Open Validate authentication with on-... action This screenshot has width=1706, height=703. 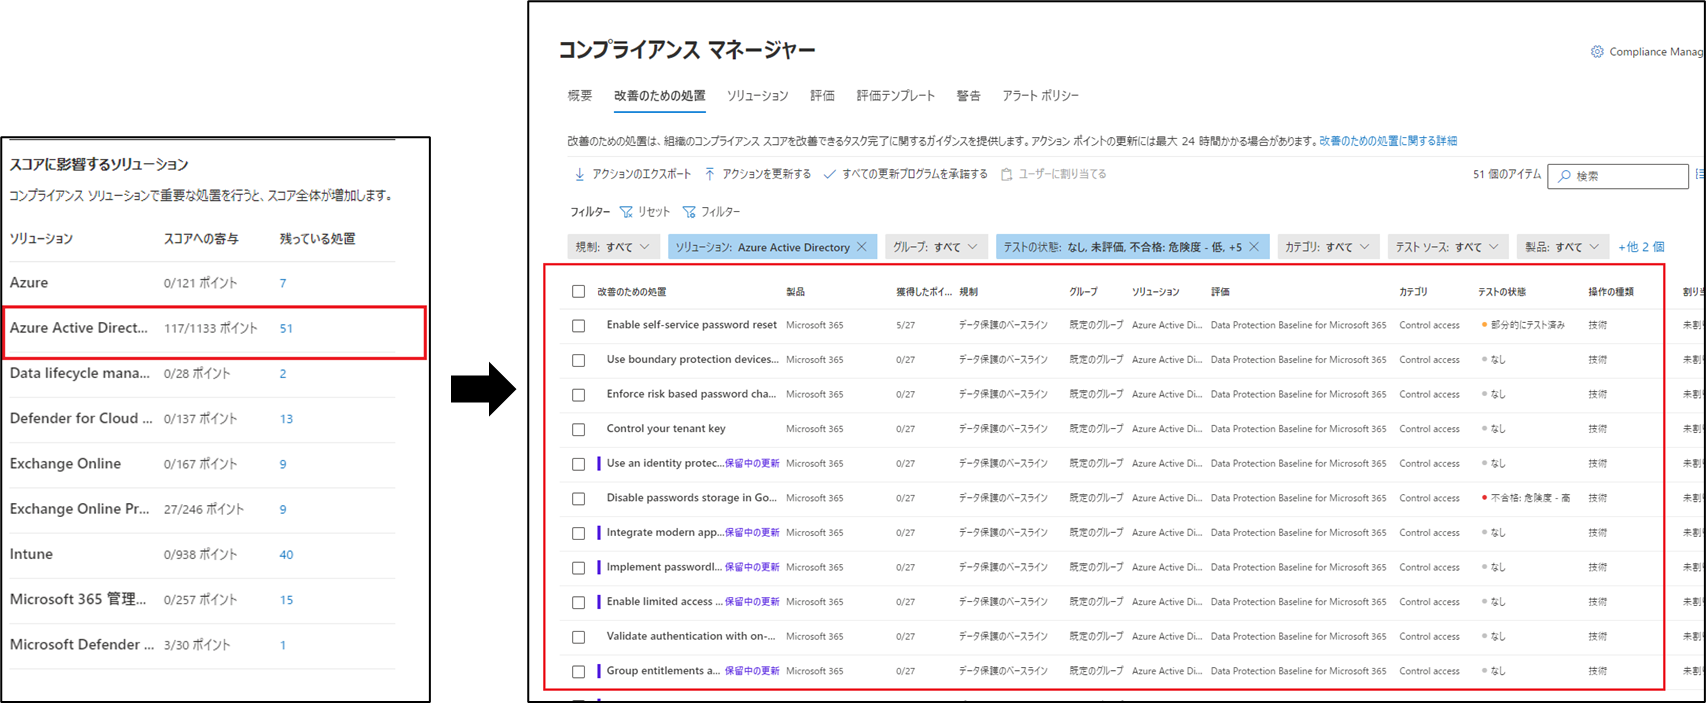tap(691, 636)
